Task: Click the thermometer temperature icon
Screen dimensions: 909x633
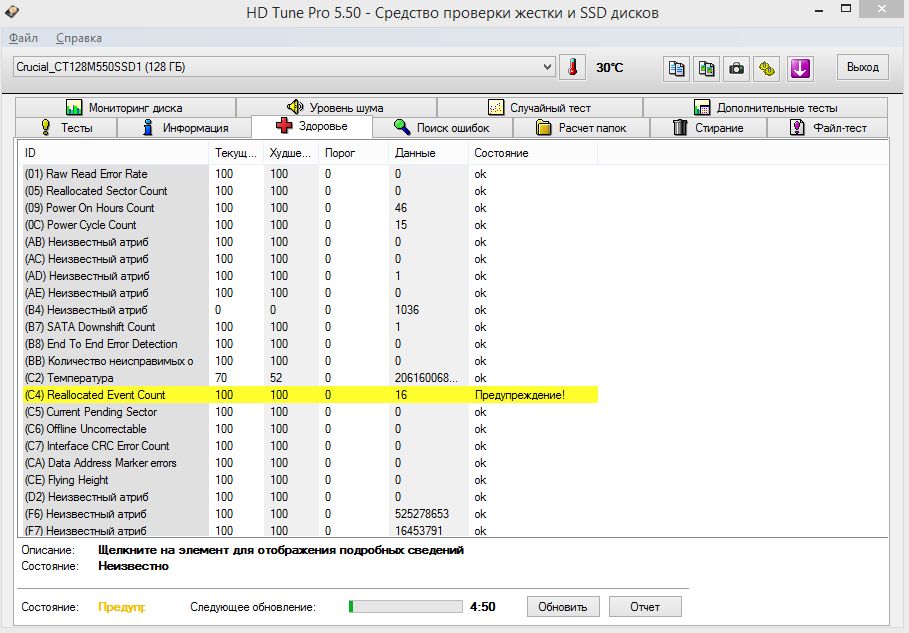Action: coord(572,67)
